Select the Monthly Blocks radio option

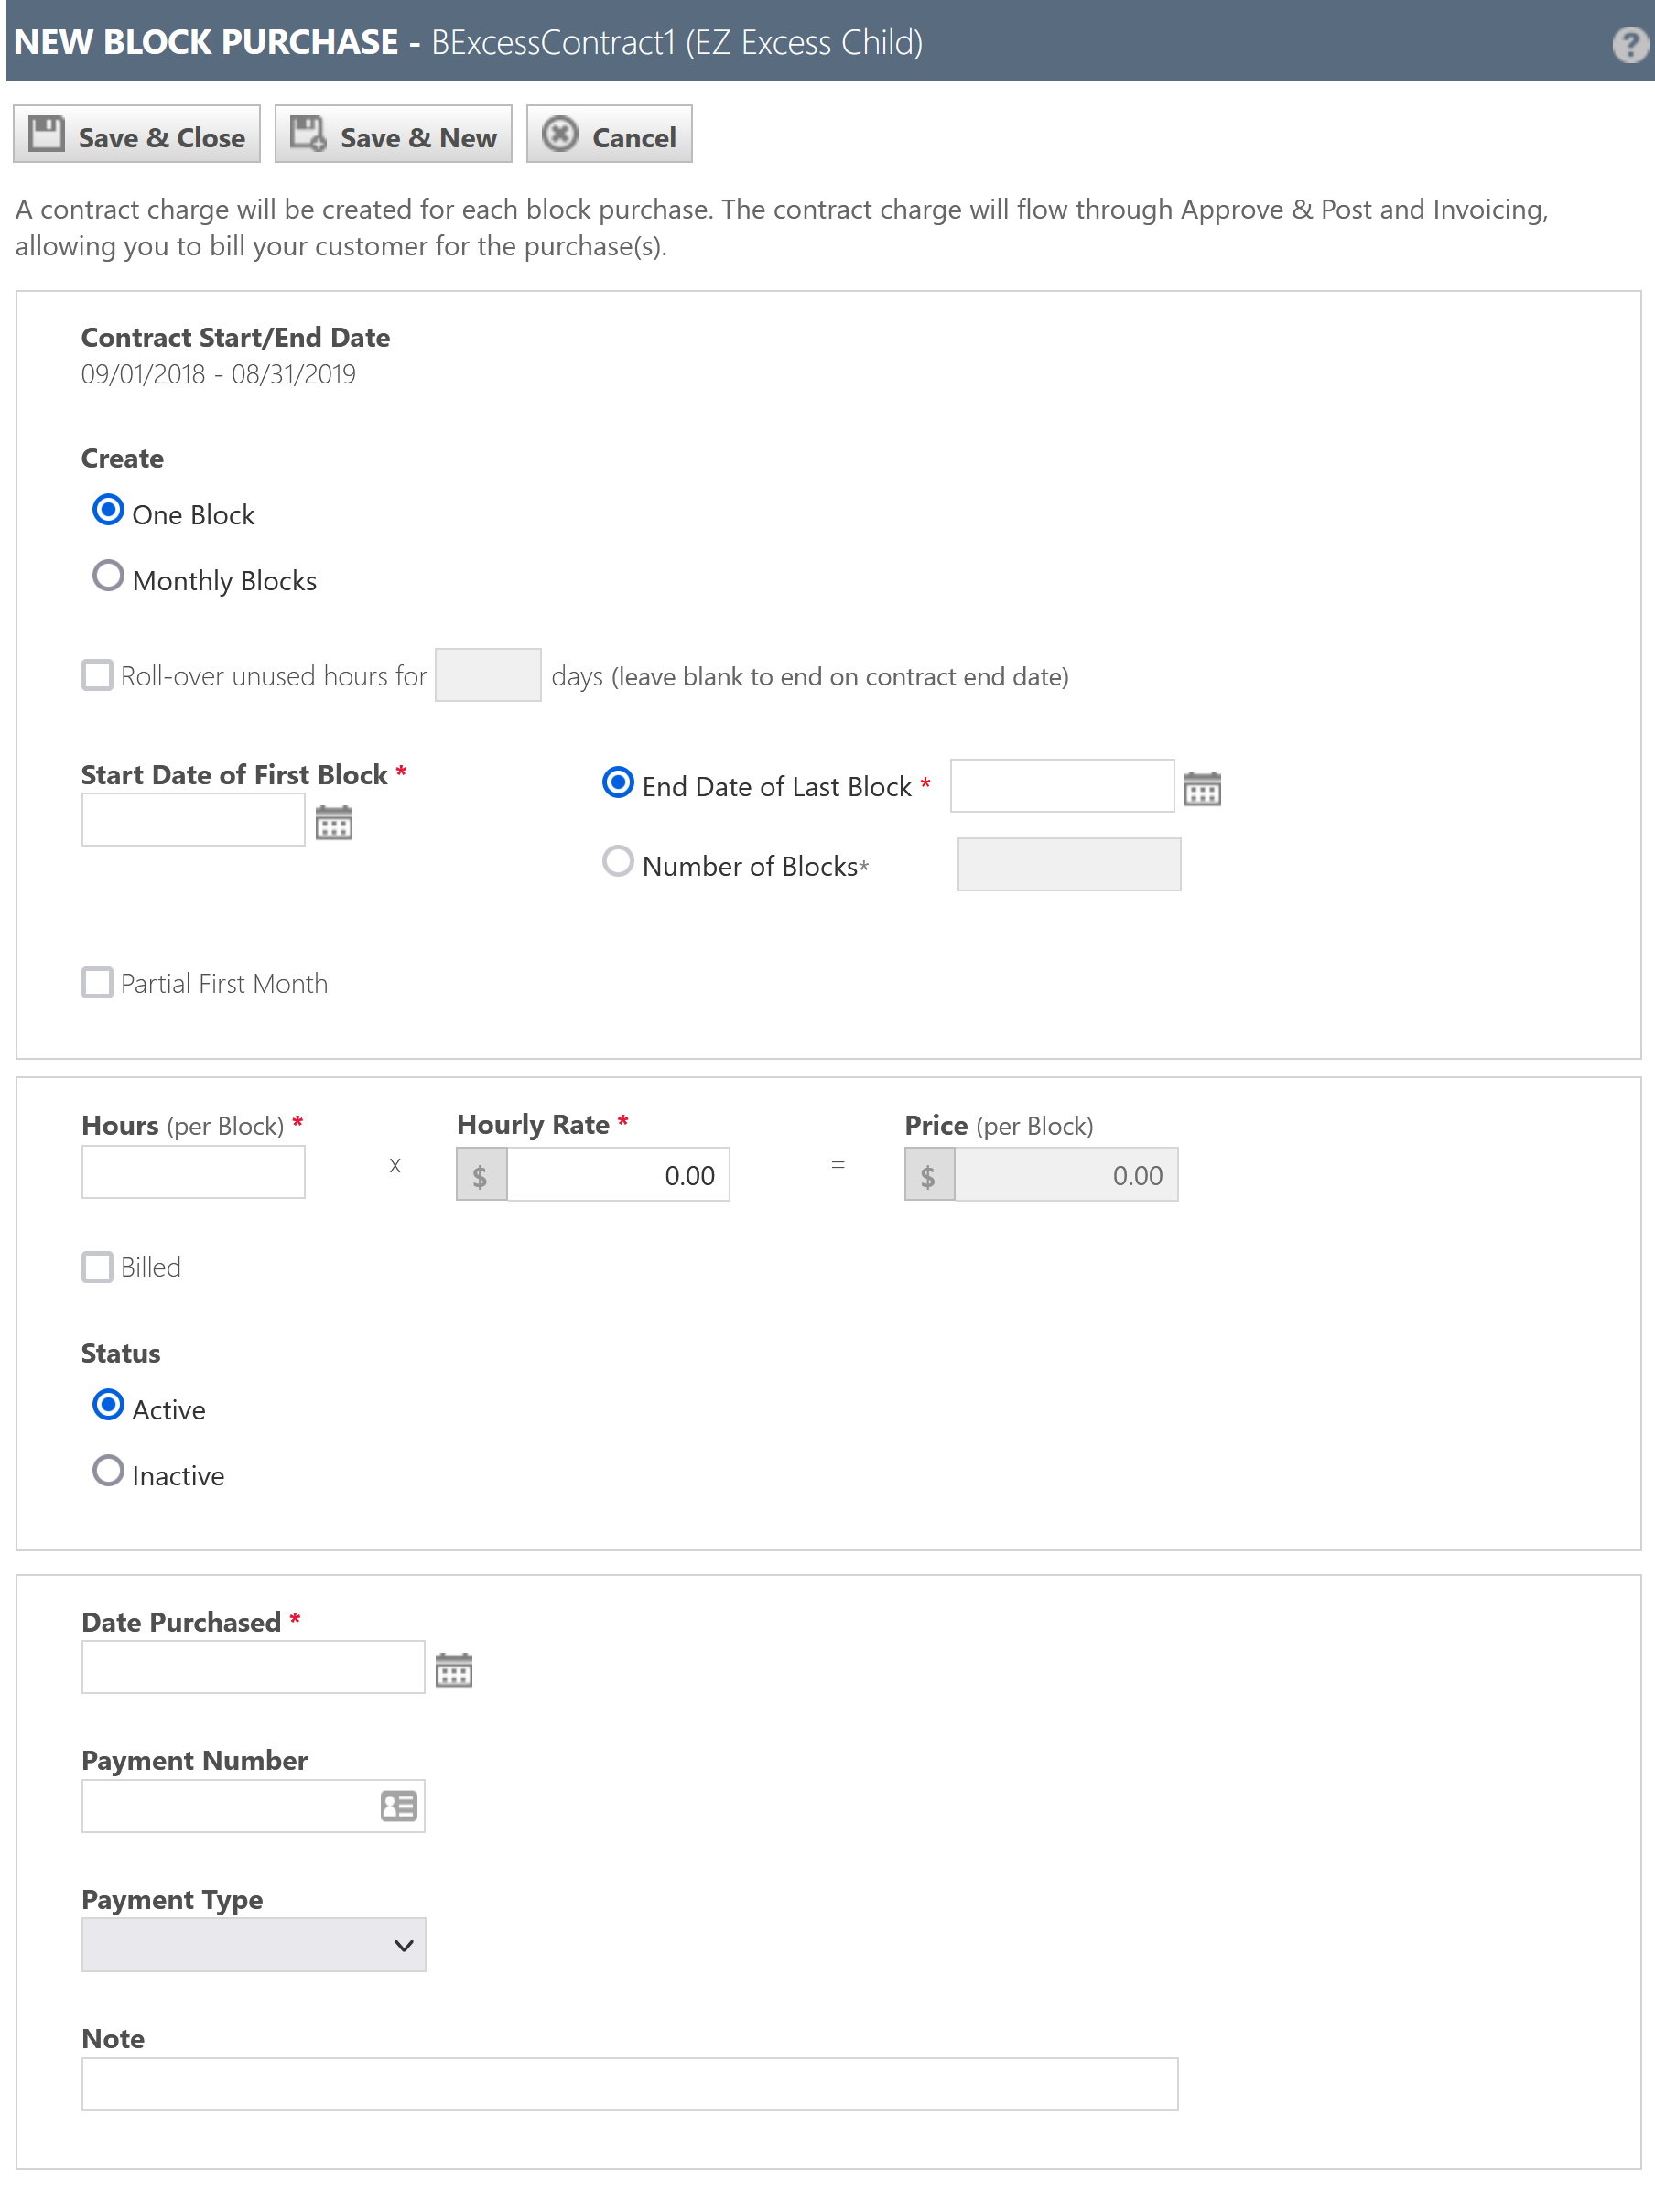tap(108, 576)
